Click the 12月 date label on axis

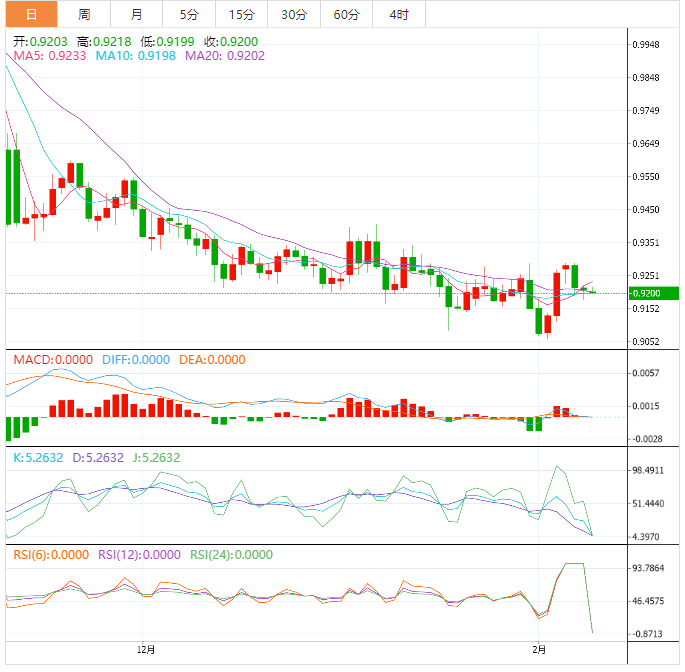point(146,650)
